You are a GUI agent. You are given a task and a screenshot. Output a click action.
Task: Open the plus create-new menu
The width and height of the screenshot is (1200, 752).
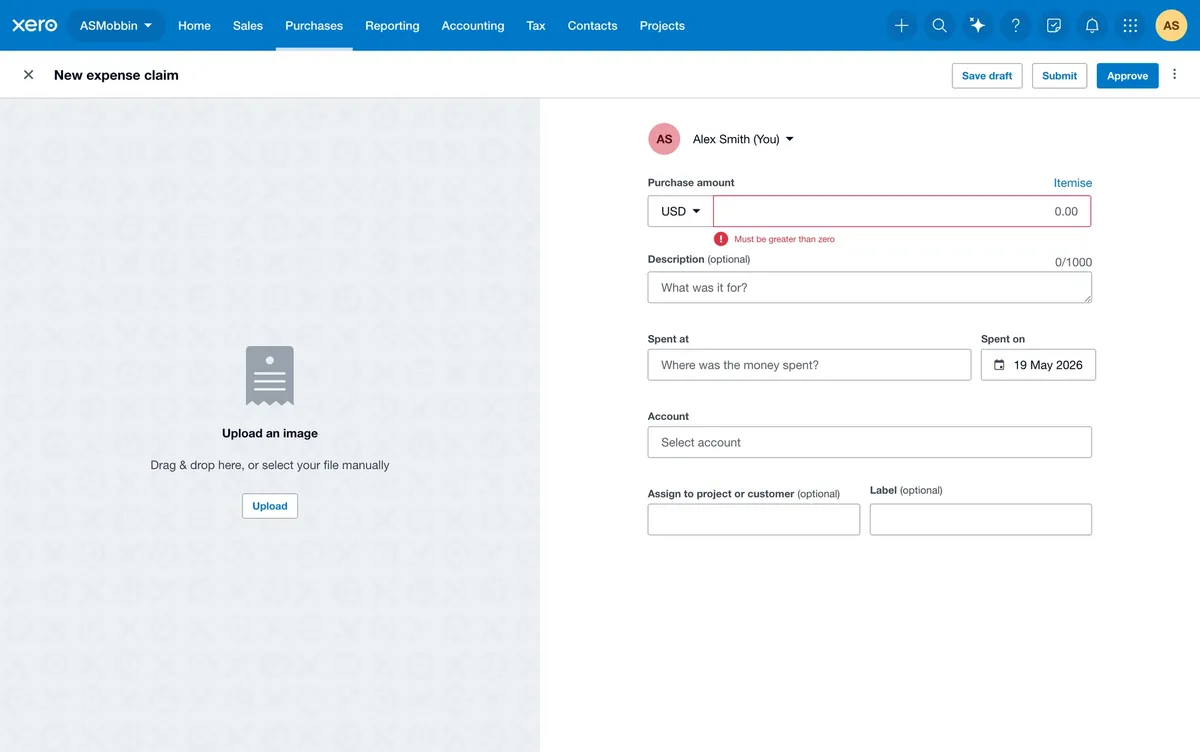(901, 25)
